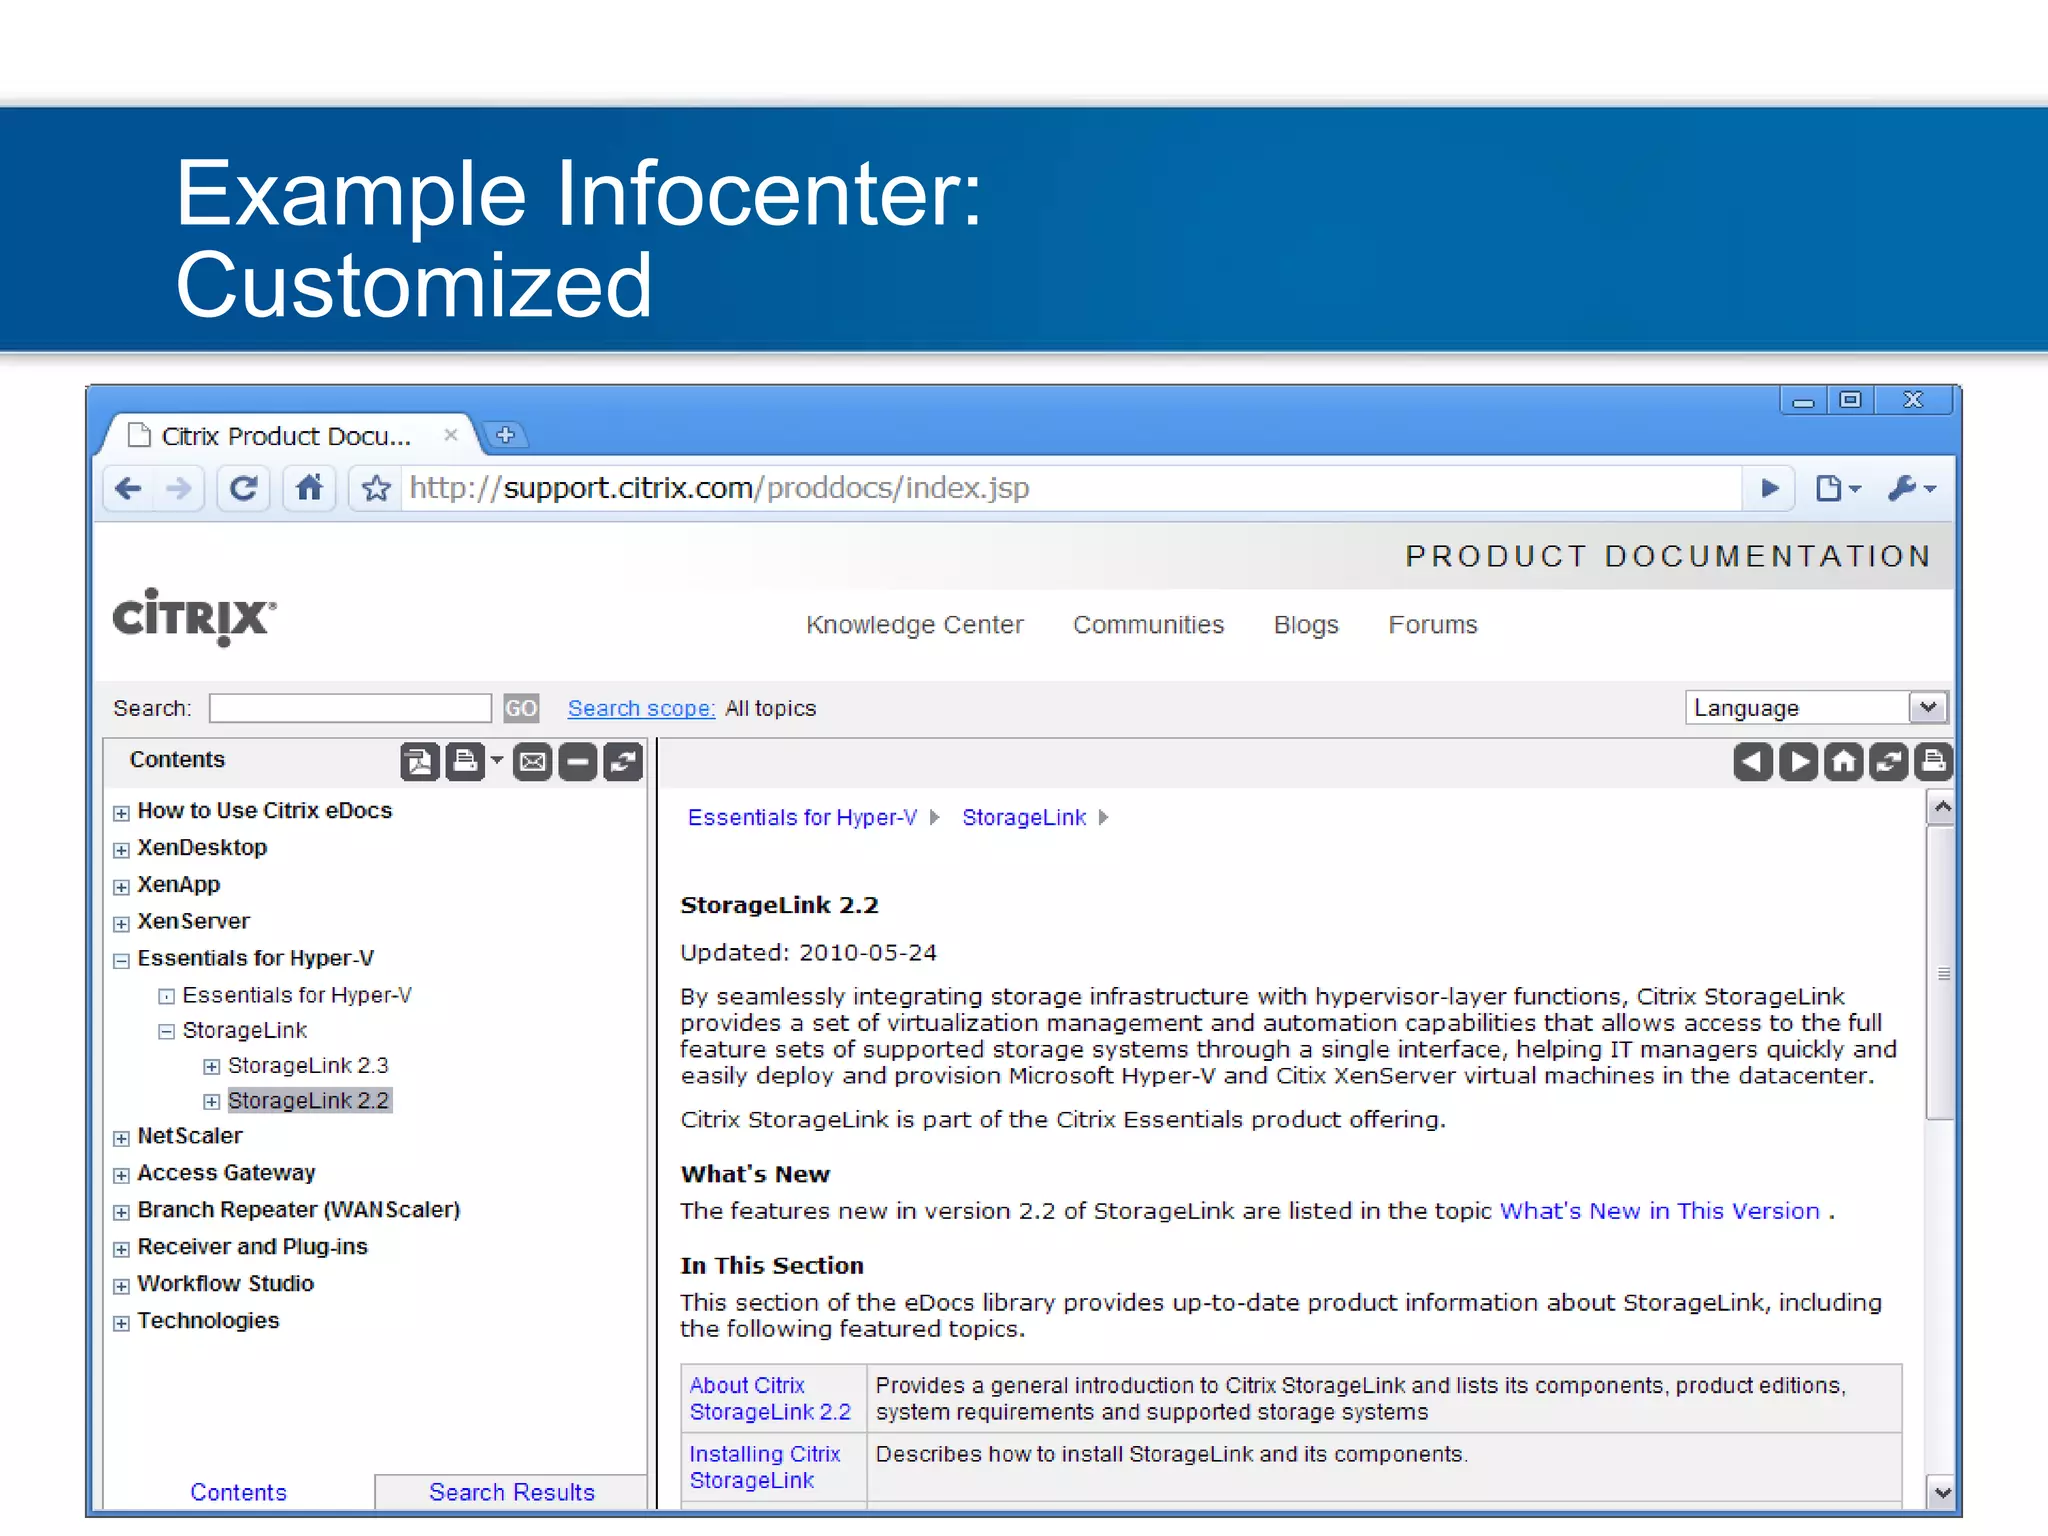
Task: Select the NetScaler tree label
Action: pos(190,1136)
